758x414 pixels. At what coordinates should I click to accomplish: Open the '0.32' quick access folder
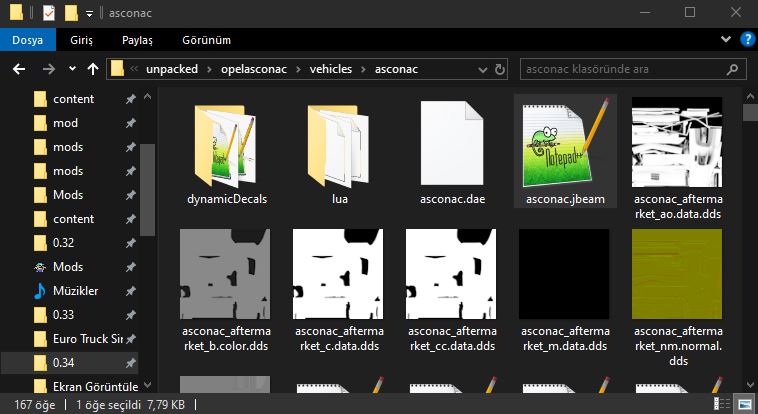[x=63, y=243]
